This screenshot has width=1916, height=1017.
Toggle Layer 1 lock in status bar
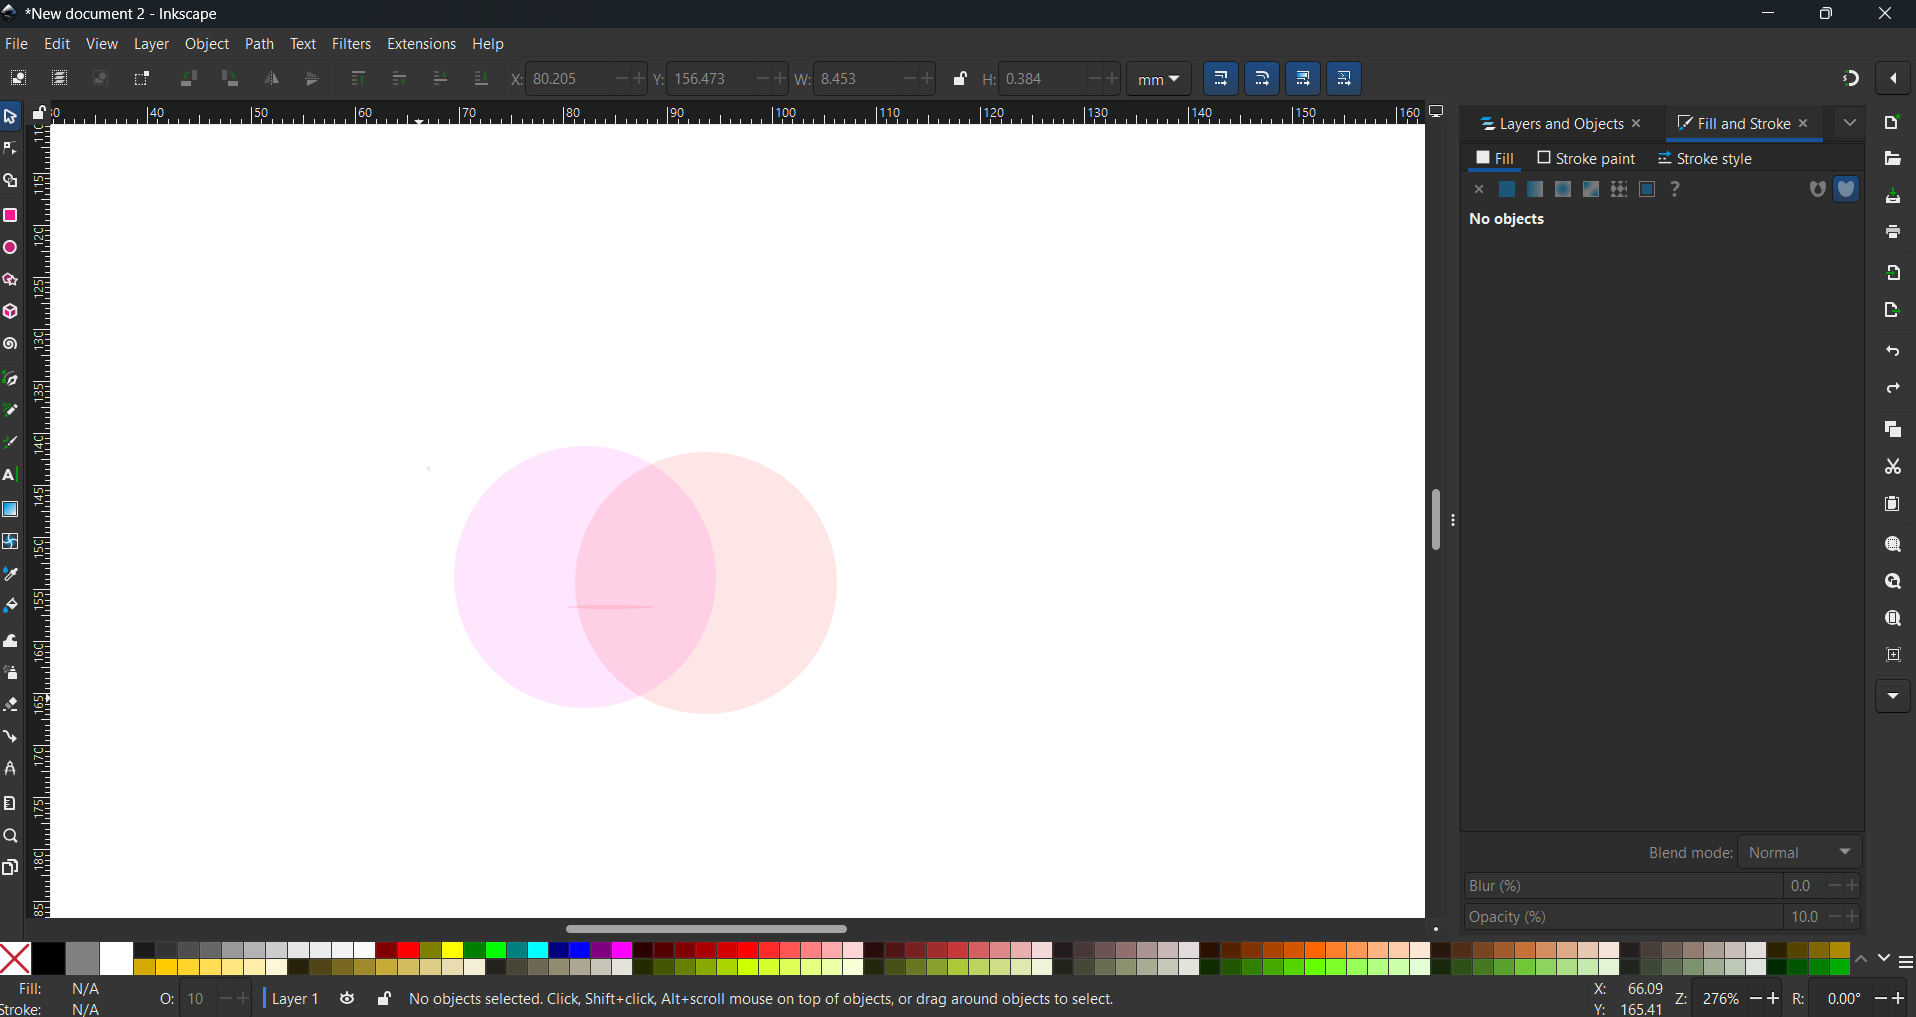point(384,998)
